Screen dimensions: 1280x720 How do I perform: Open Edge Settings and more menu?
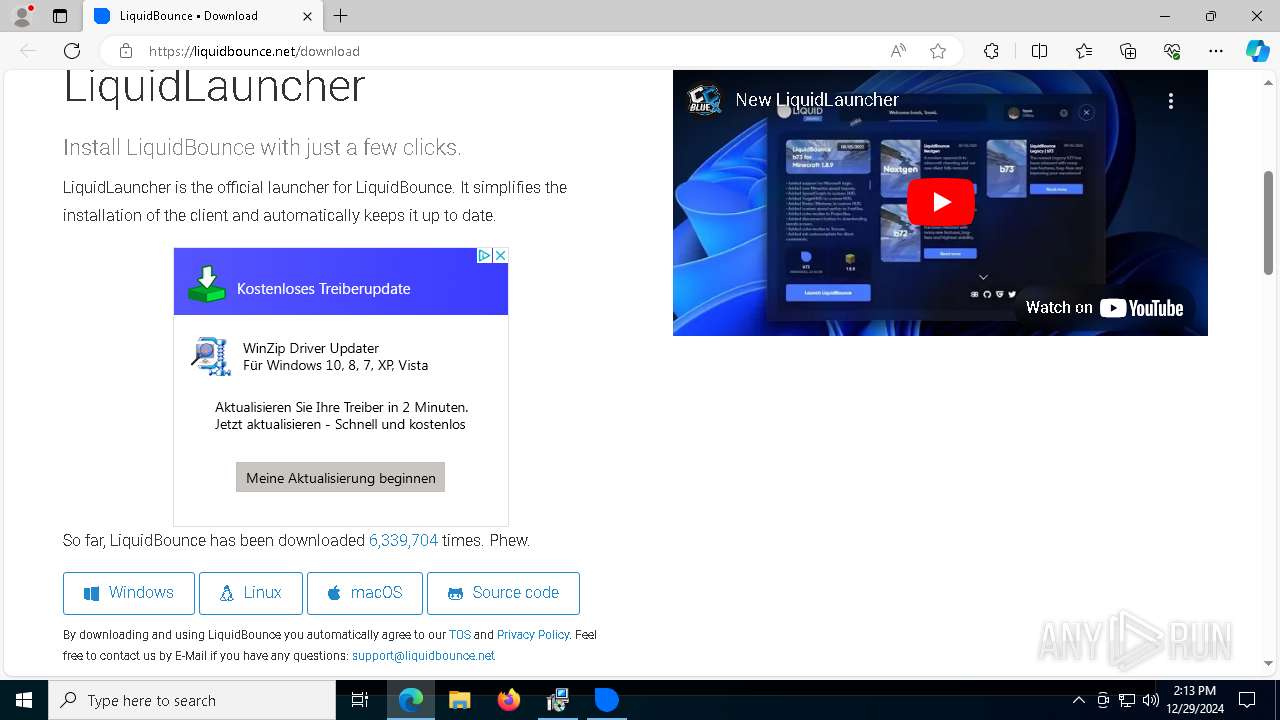pyautogui.click(x=1216, y=51)
